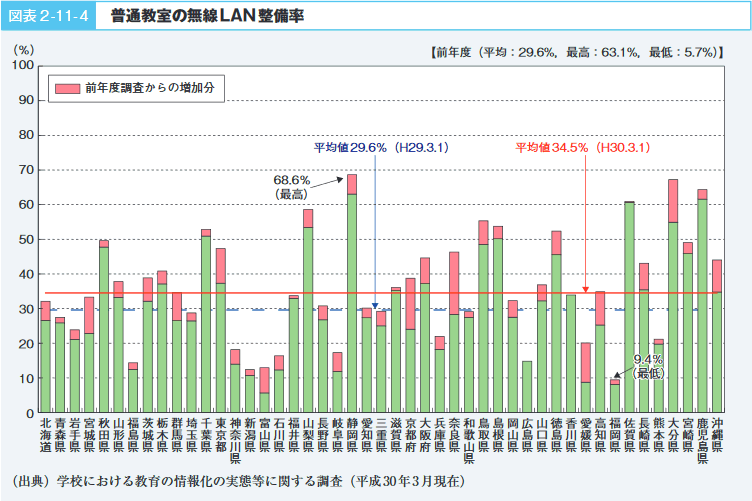Click the 長野県 axis label

323,435
